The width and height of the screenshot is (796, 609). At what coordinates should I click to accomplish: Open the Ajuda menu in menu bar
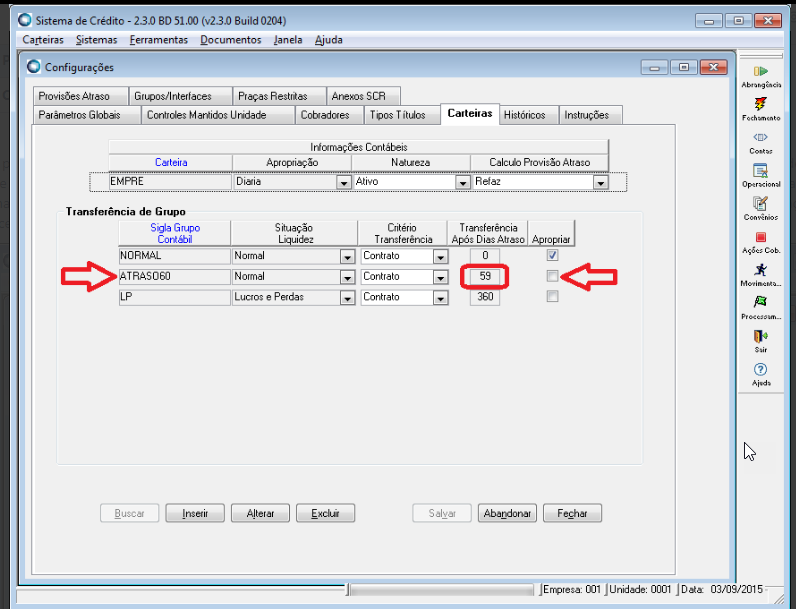328,40
